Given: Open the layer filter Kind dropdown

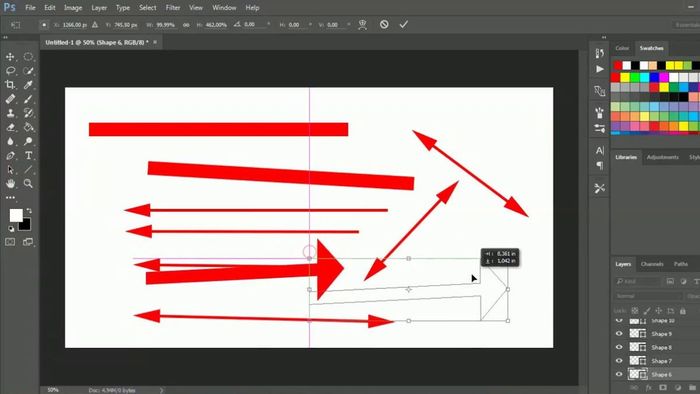Looking at the screenshot, I should (638, 281).
